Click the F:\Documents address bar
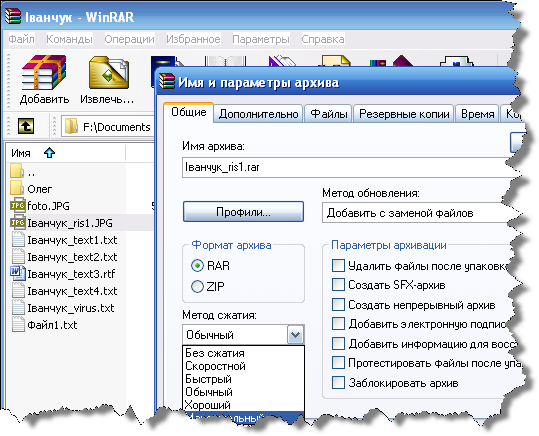 point(108,127)
